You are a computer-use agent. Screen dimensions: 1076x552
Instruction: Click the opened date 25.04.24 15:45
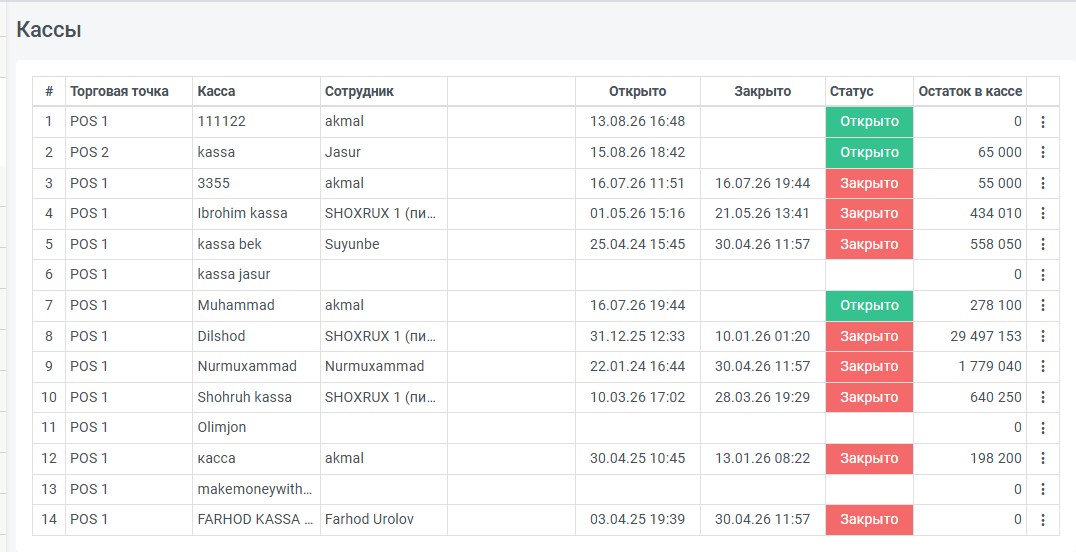638,244
